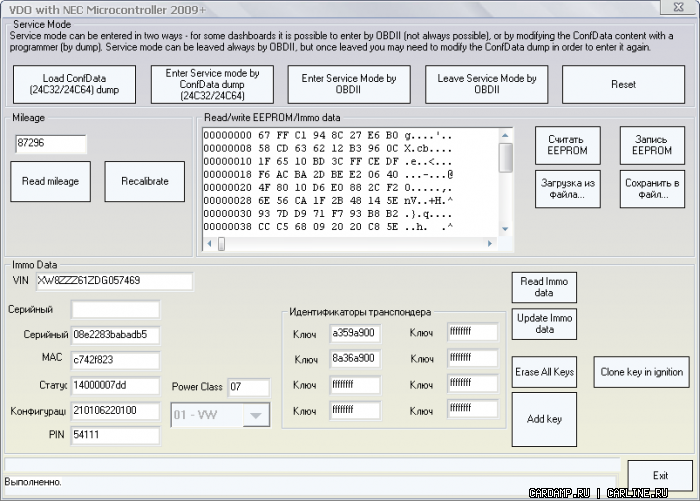This screenshot has width=700, height=501.
Task: Click the Erase All Keys button
Action: [x=544, y=372]
